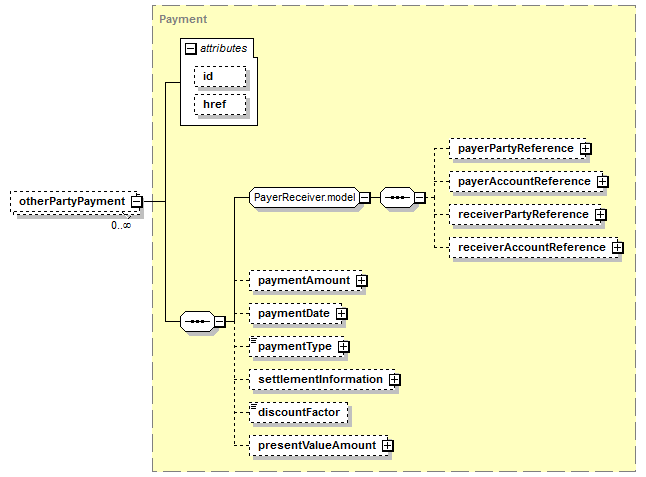Select the discountFactor element
The height and width of the screenshot is (477, 646).
[x=299, y=412]
